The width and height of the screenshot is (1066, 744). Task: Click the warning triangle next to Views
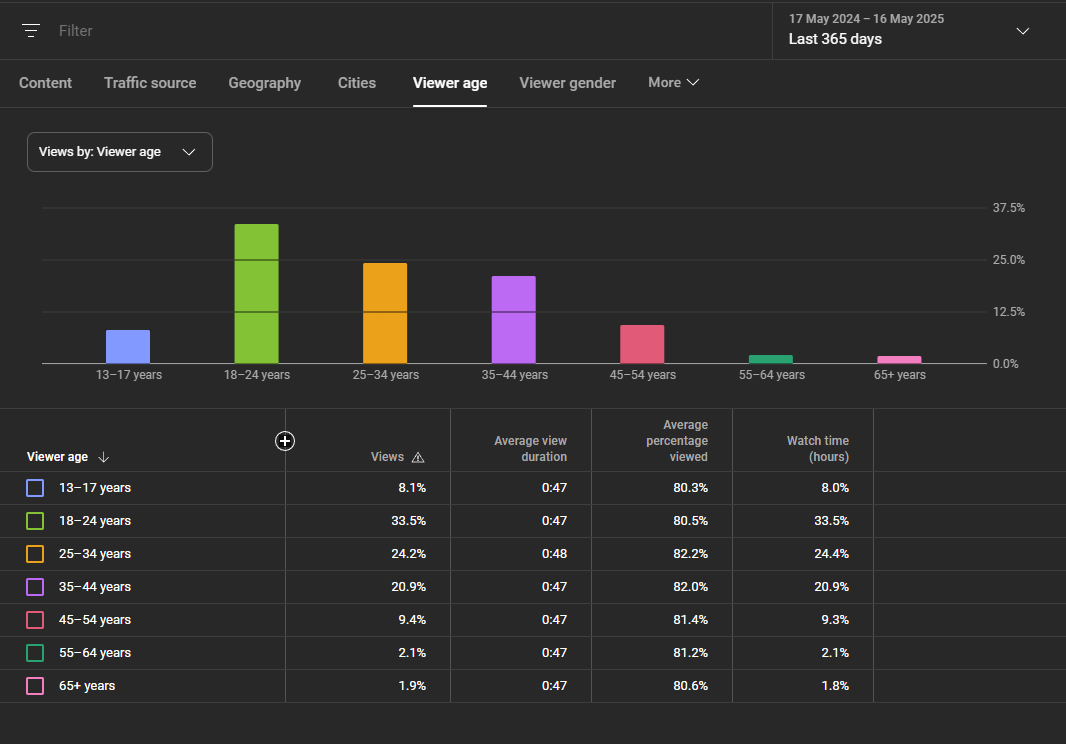(418, 458)
